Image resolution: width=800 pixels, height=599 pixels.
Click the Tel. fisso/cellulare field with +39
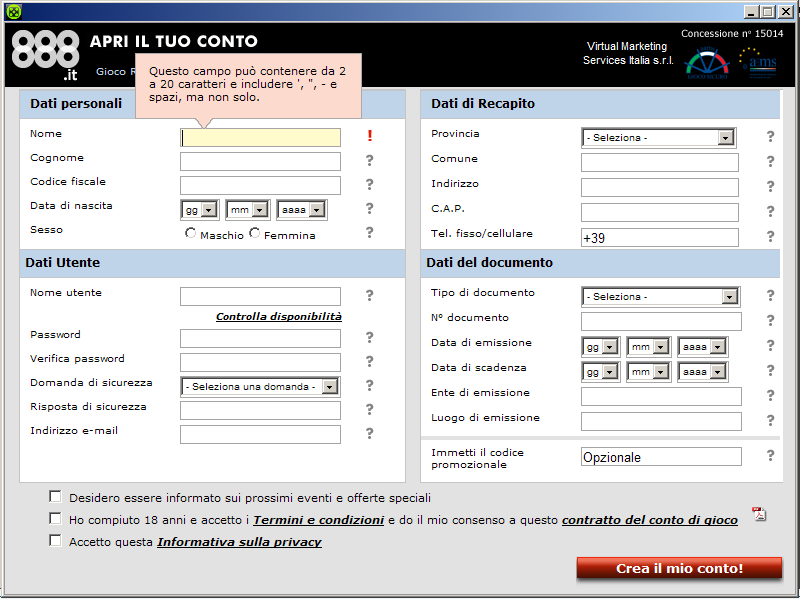[660, 238]
